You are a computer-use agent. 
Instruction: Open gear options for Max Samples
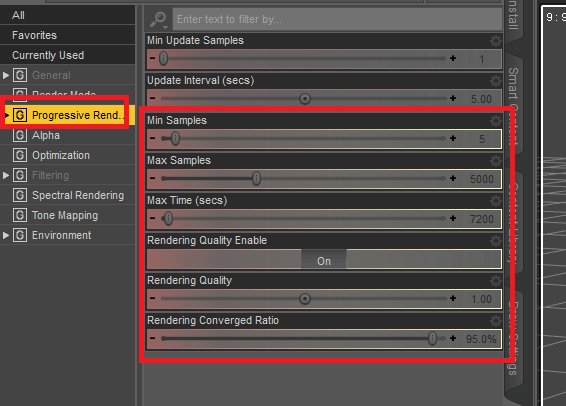496,161
